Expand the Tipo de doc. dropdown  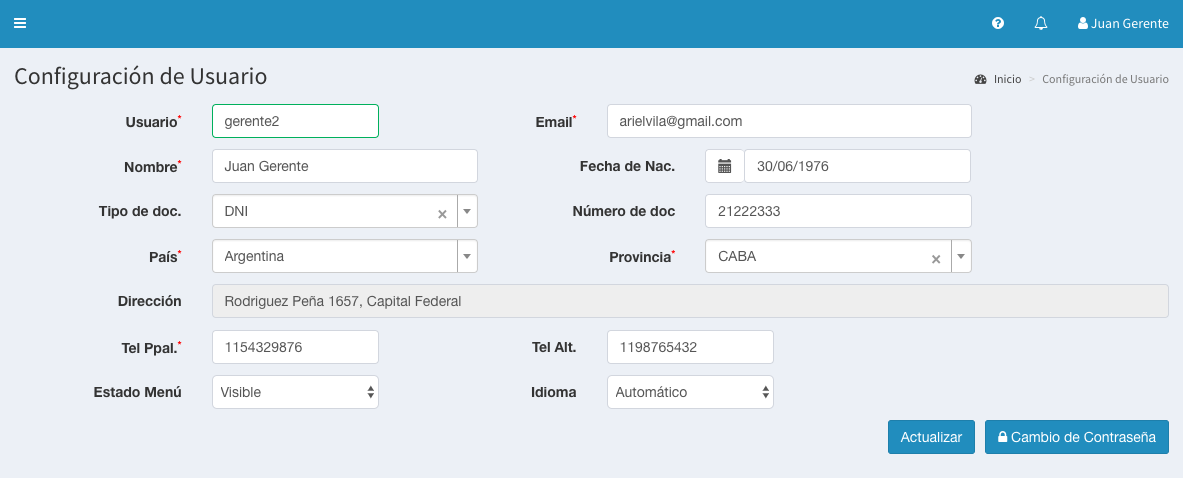pos(467,212)
